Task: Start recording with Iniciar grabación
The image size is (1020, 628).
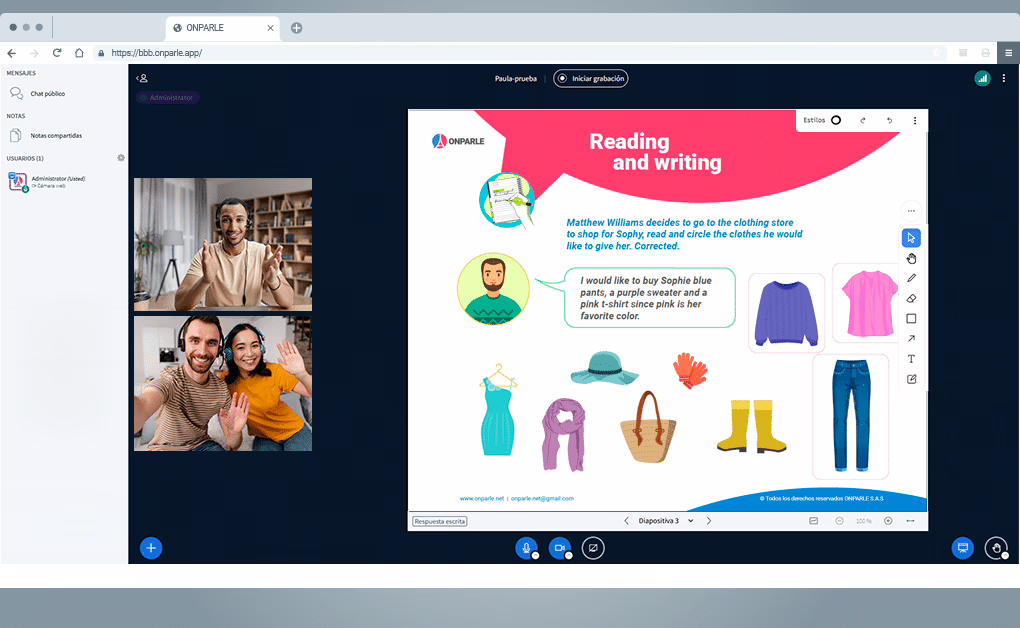Action: pyautogui.click(x=591, y=78)
